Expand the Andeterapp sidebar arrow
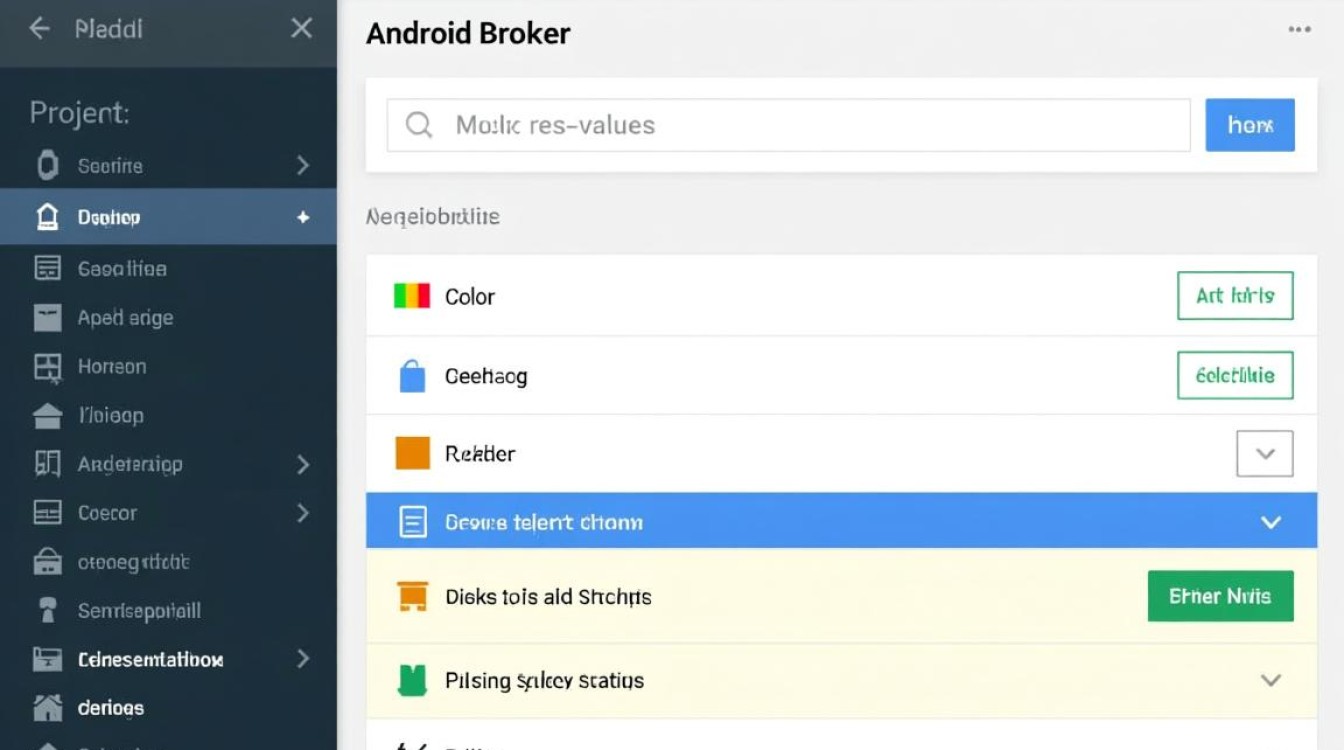Viewport: 1344px width, 750px height. click(x=303, y=464)
